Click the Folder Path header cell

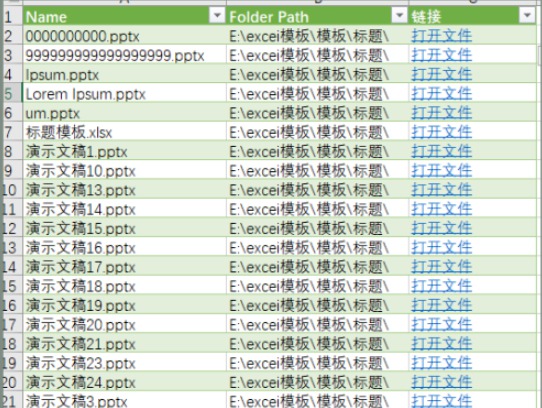tap(317, 16)
